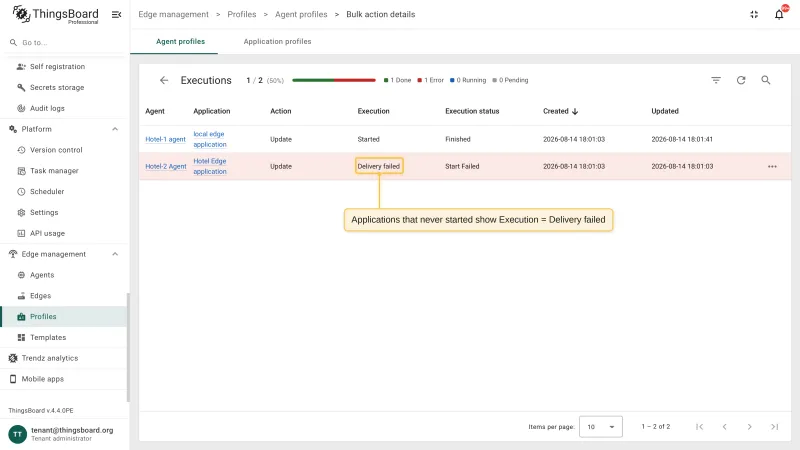This screenshot has width=800, height=450.
Task: Sort by Created column arrow
Action: point(575,111)
